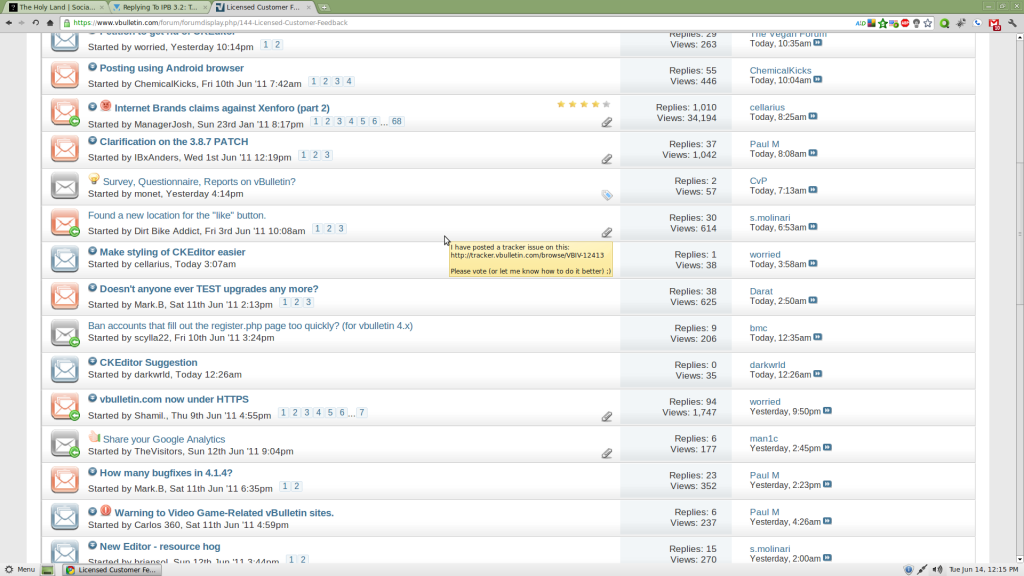Click the blue phone bubble extension icon
Image resolution: width=1024 pixels, height=576 pixels.
(978, 24)
